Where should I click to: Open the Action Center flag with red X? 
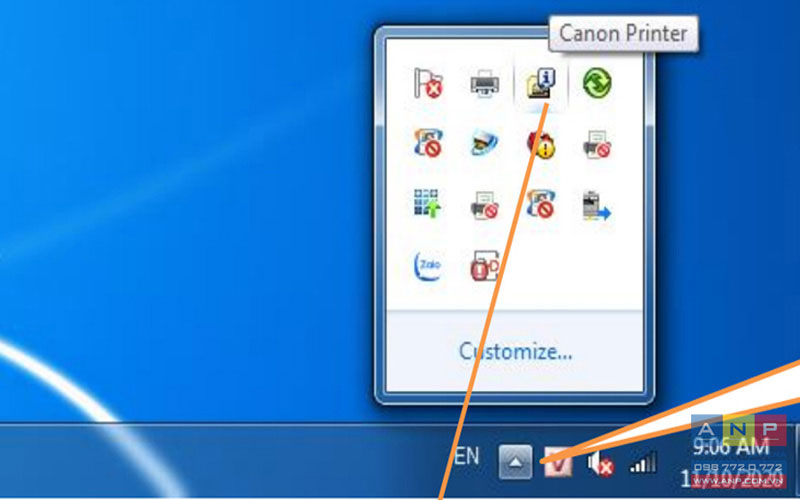point(428,83)
